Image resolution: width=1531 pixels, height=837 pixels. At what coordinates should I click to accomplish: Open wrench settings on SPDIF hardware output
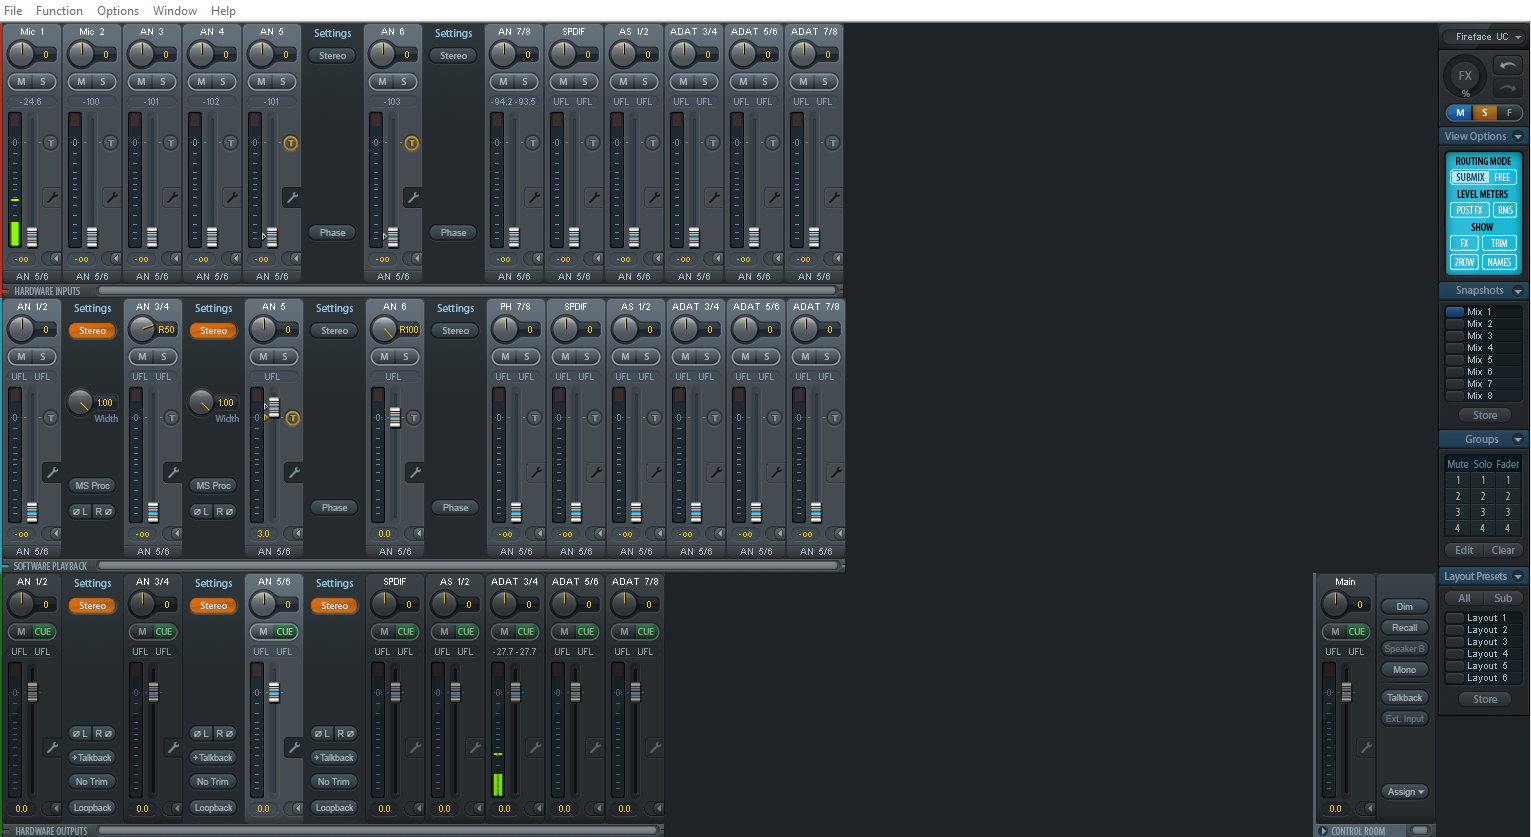[x=414, y=747]
